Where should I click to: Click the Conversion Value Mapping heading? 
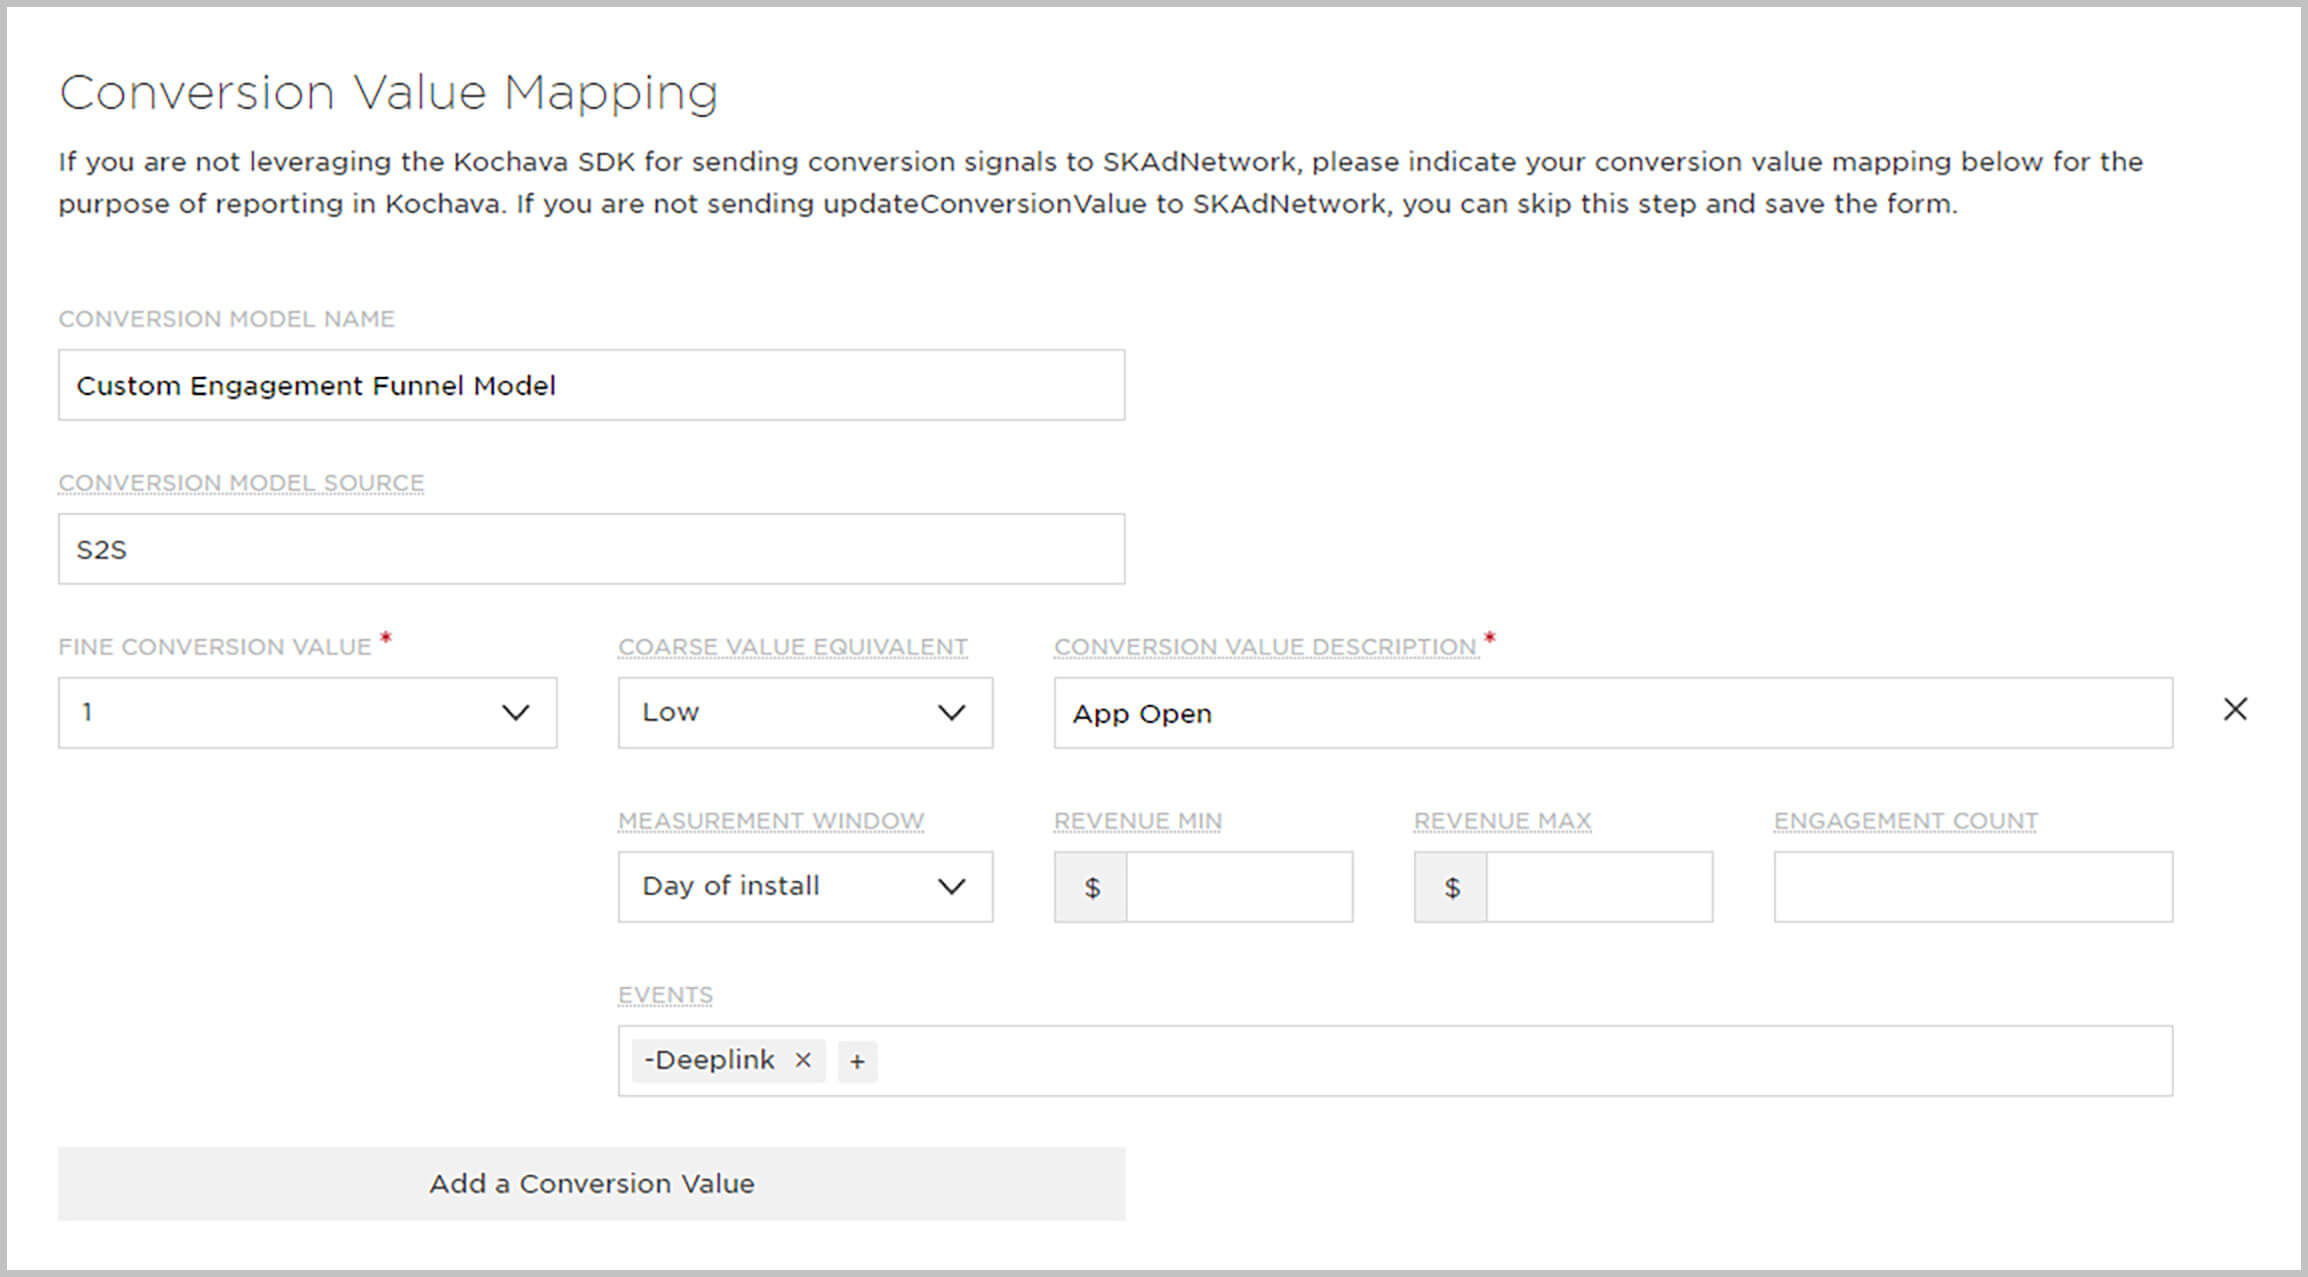pyautogui.click(x=388, y=93)
